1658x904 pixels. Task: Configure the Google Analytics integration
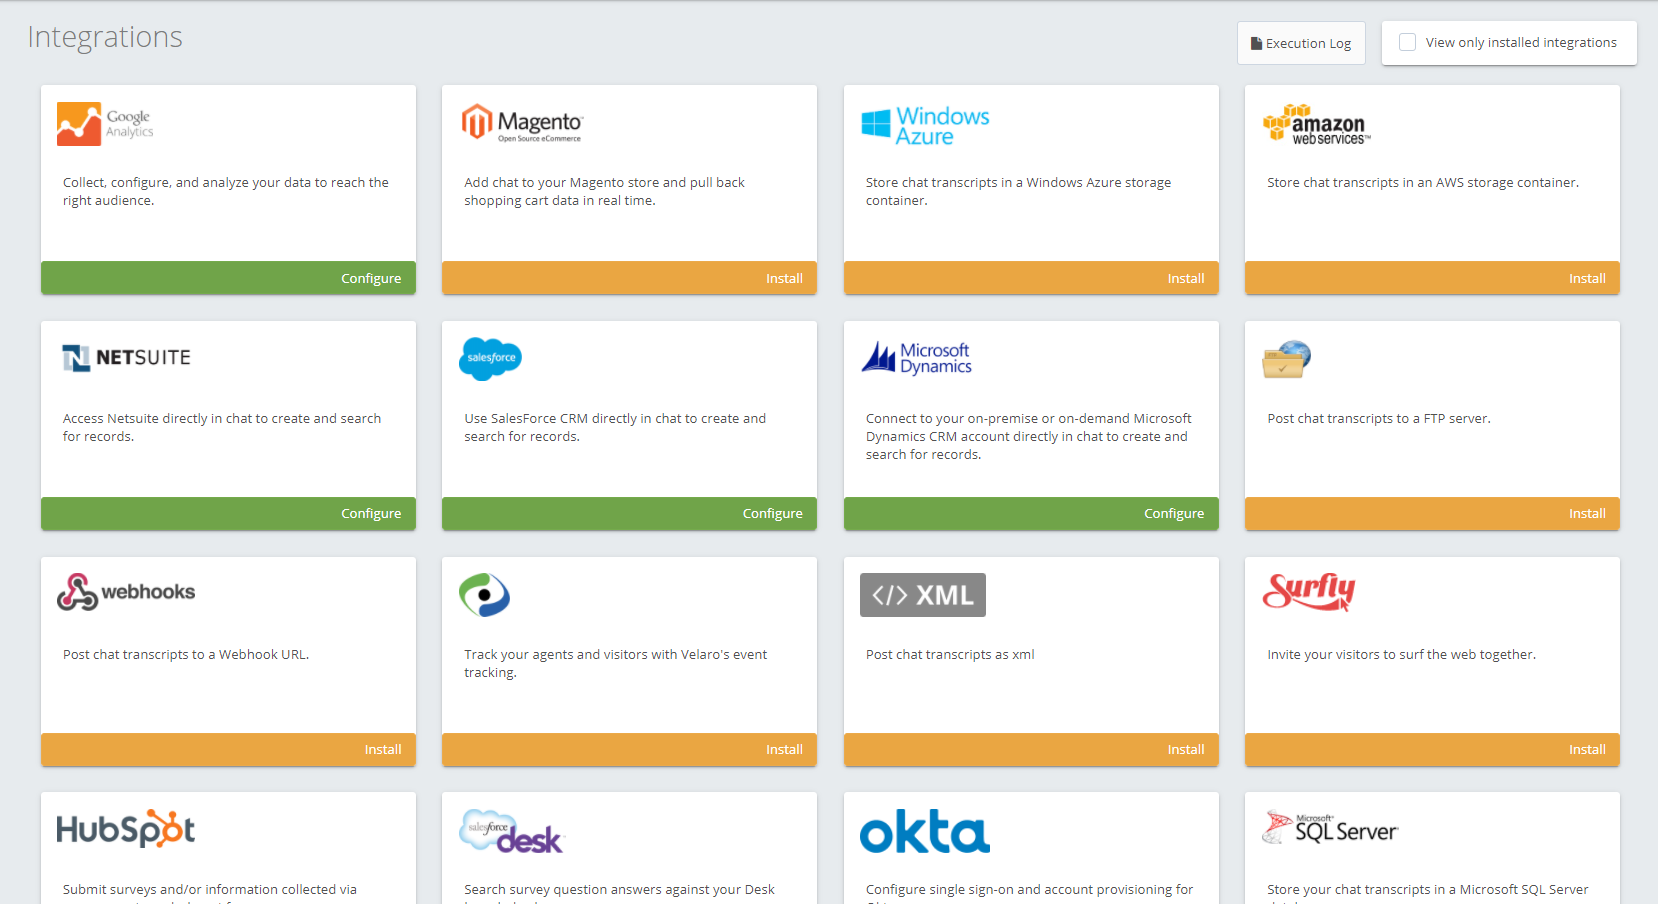point(228,278)
